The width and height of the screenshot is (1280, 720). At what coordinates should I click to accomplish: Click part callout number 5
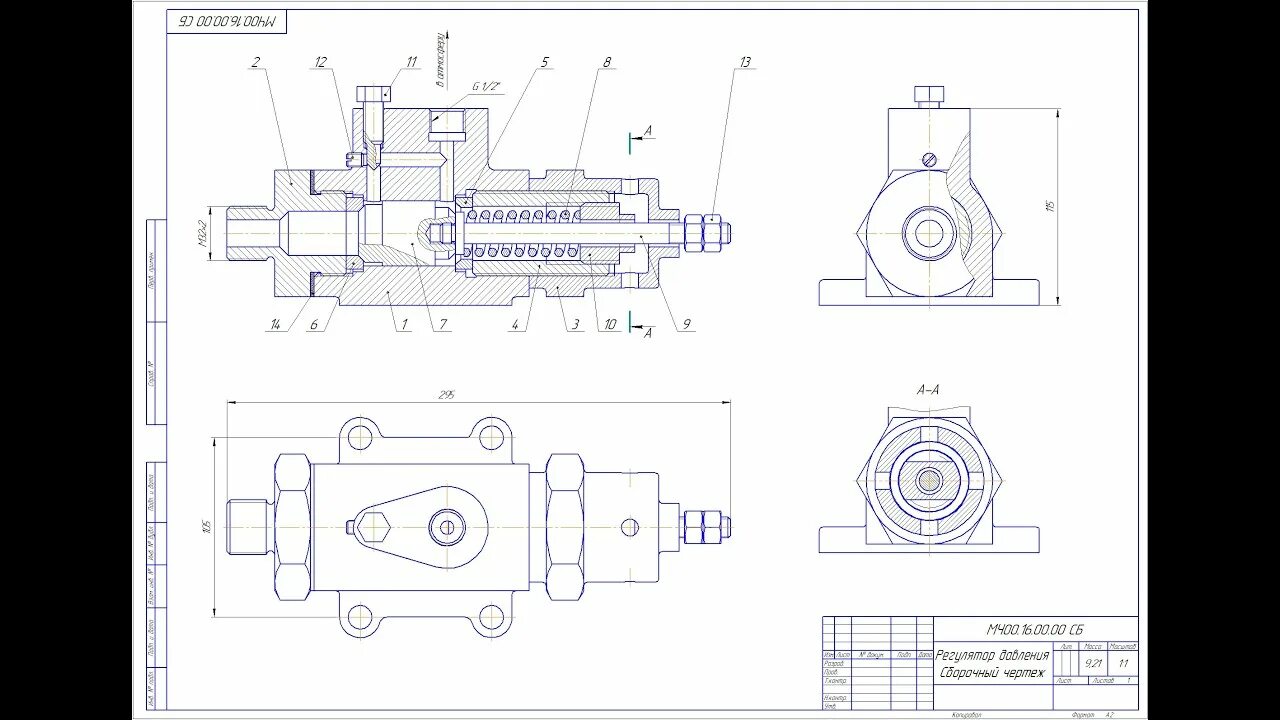pos(545,62)
